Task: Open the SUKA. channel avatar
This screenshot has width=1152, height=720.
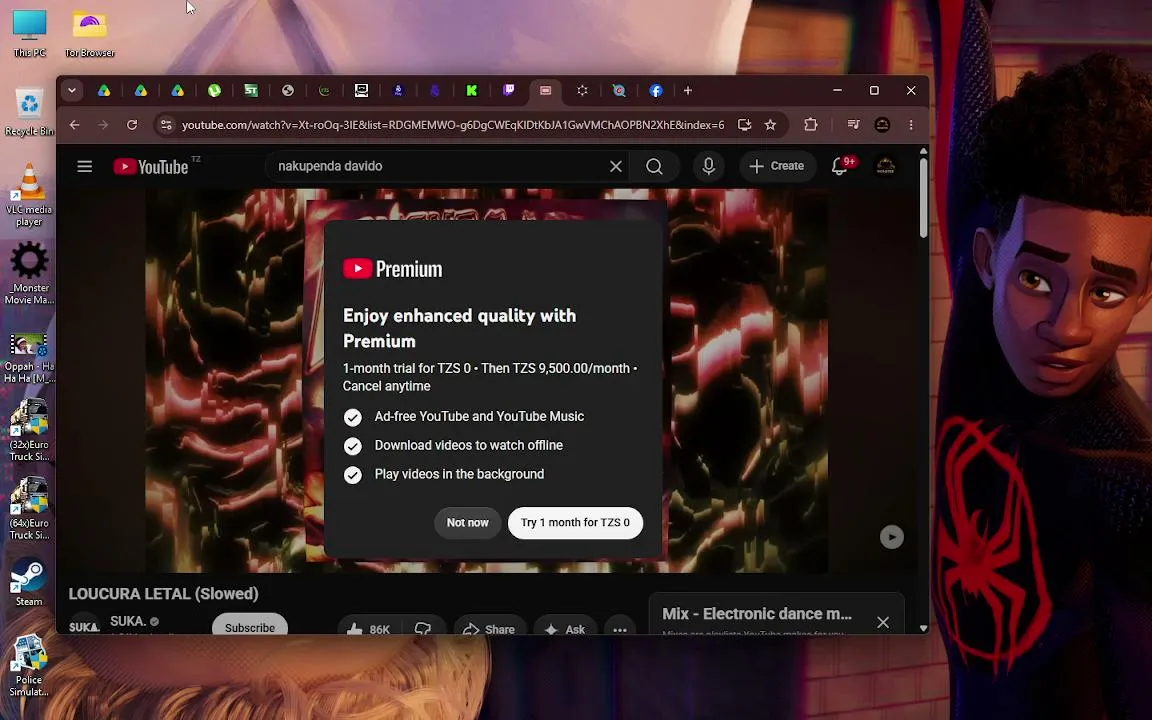Action: point(84,626)
